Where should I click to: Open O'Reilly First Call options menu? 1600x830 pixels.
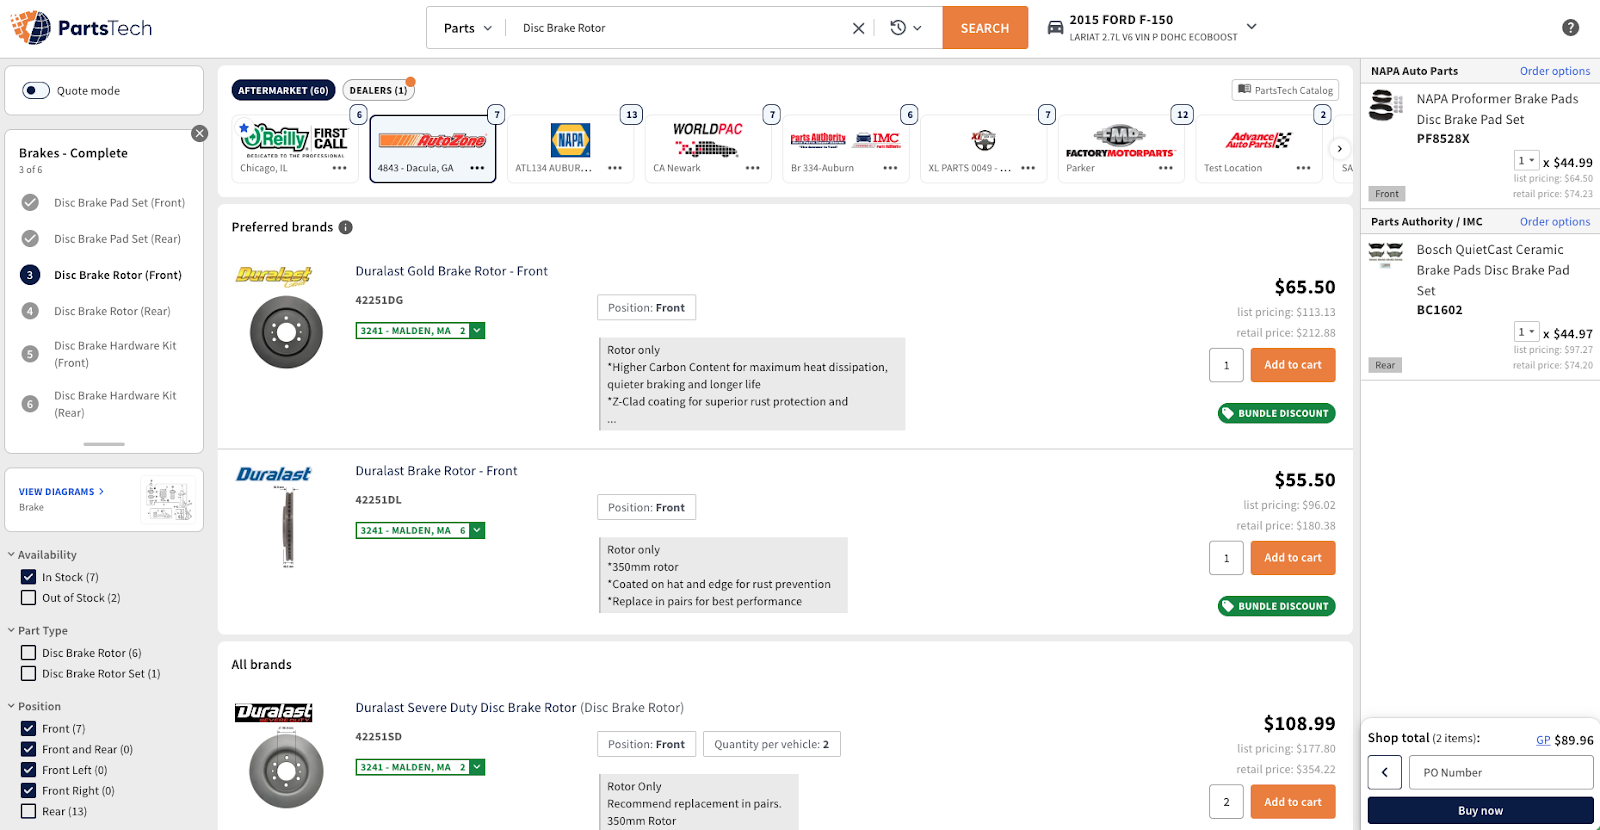pos(340,168)
